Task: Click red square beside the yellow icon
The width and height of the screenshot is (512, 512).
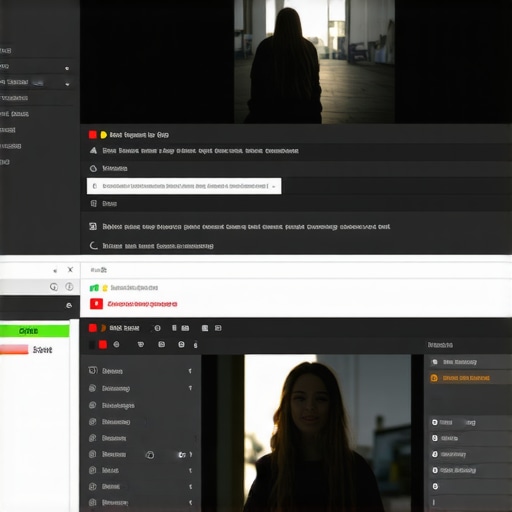Action: click(93, 135)
